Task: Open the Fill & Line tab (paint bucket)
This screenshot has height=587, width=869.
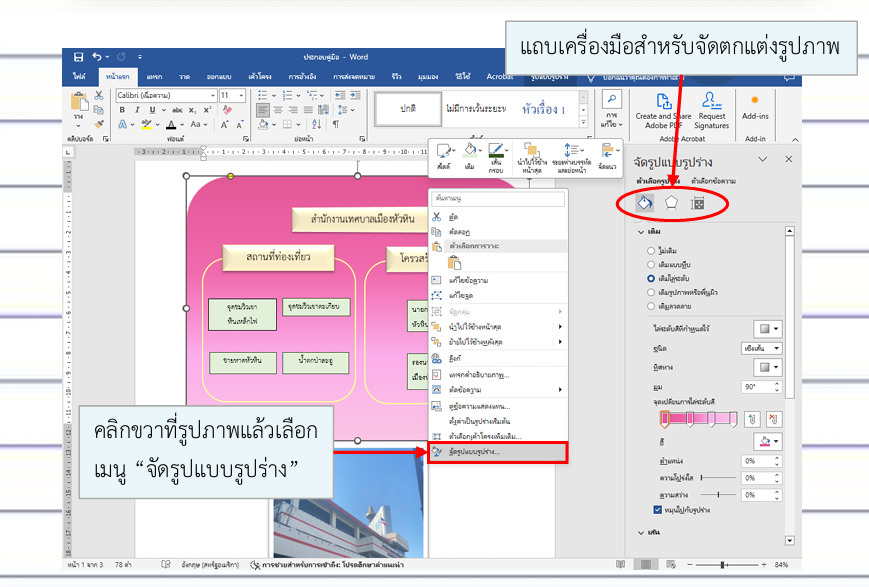Action: pos(645,203)
